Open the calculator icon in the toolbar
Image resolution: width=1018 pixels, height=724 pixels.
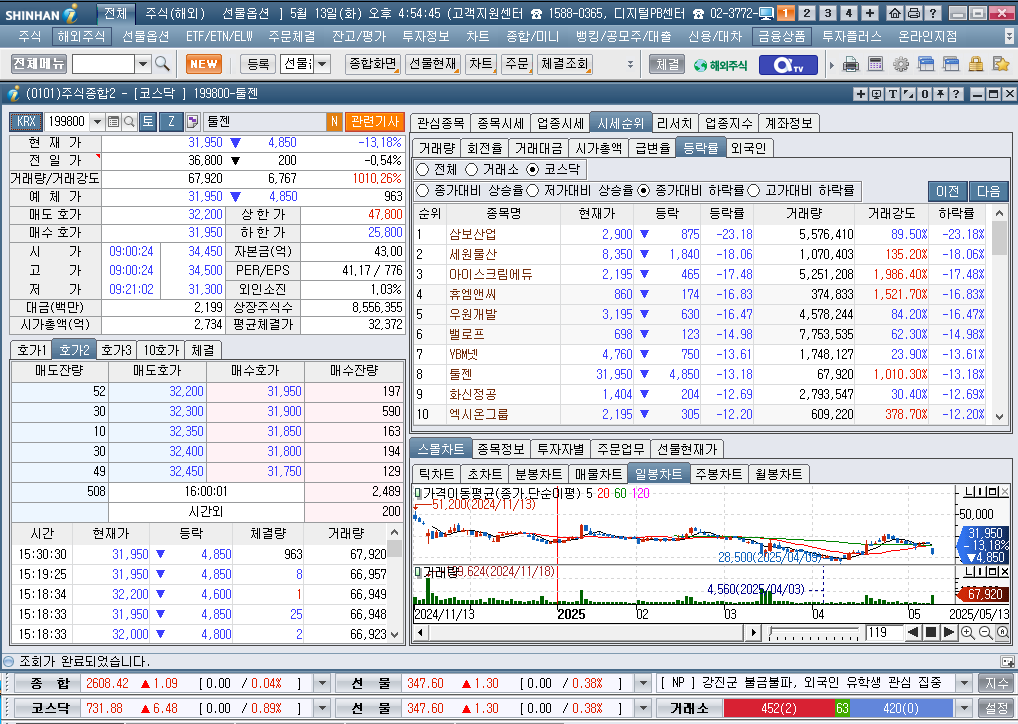pyautogui.click(x=876, y=64)
